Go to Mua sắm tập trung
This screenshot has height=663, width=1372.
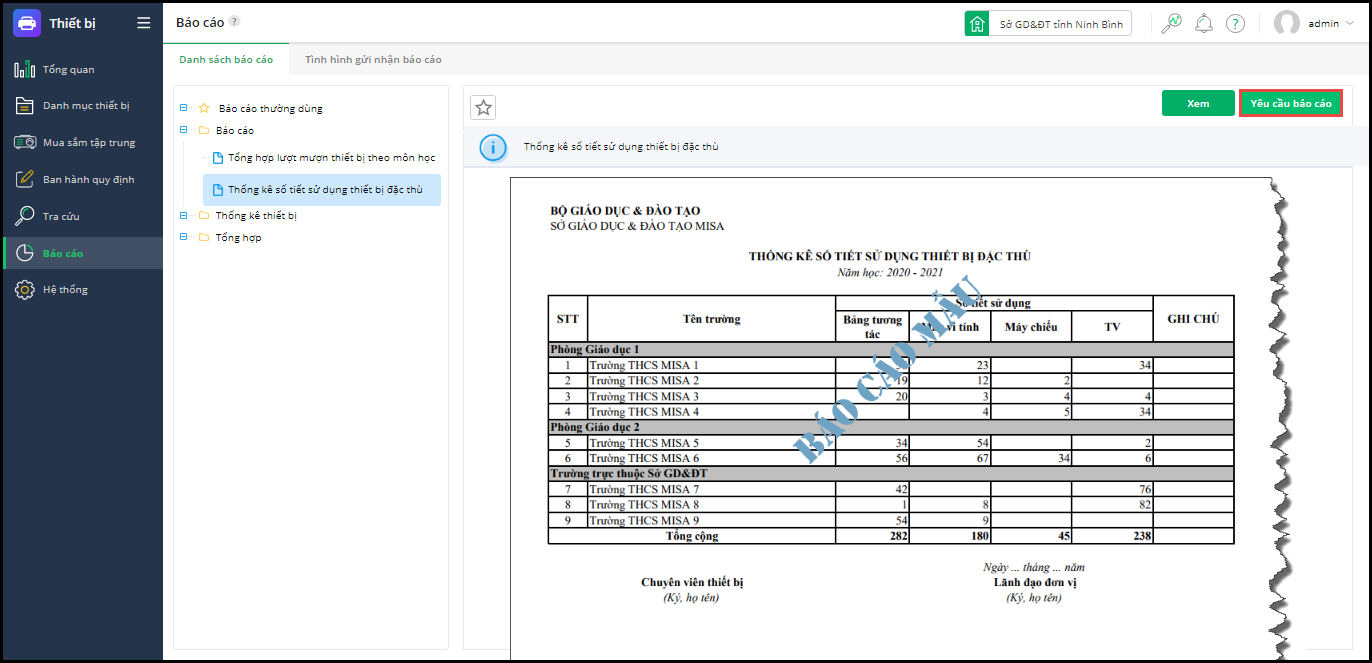click(x=88, y=143)
